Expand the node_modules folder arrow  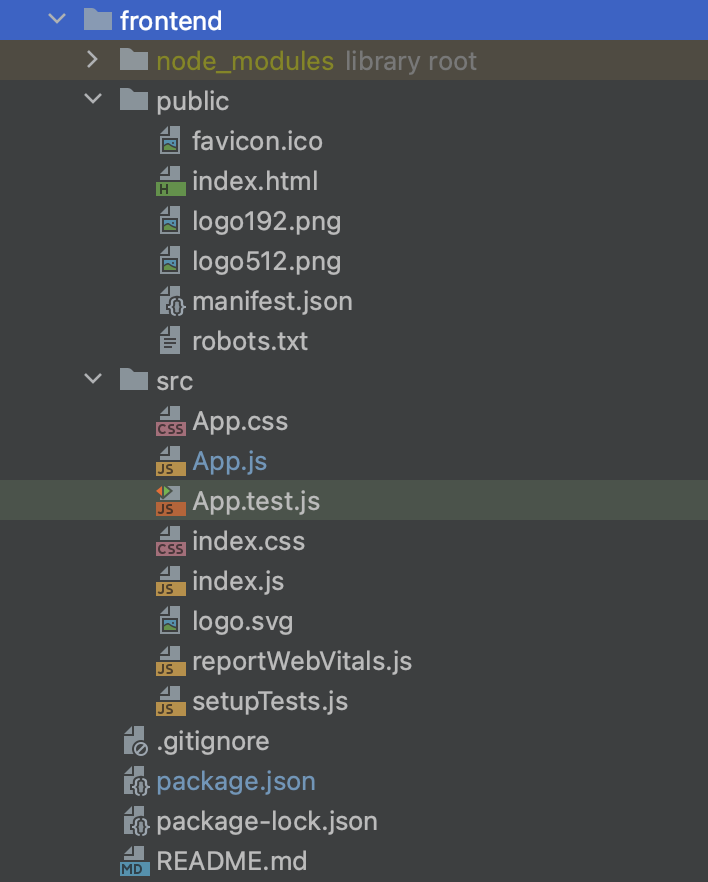coord(93,60)
